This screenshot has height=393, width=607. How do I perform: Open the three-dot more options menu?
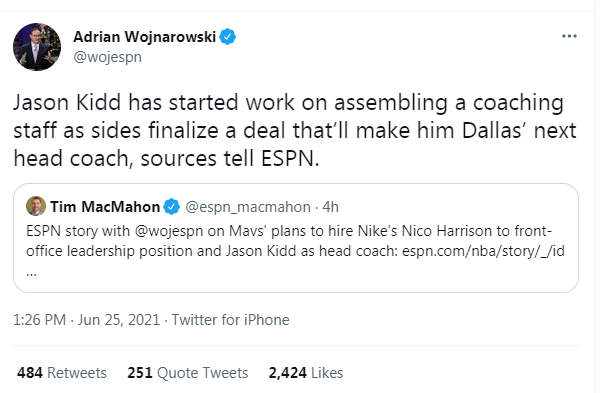[569, 36]
